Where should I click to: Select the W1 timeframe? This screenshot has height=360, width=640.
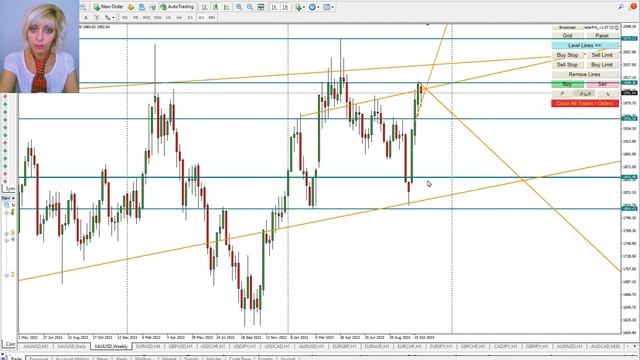[x=201, y=18]
